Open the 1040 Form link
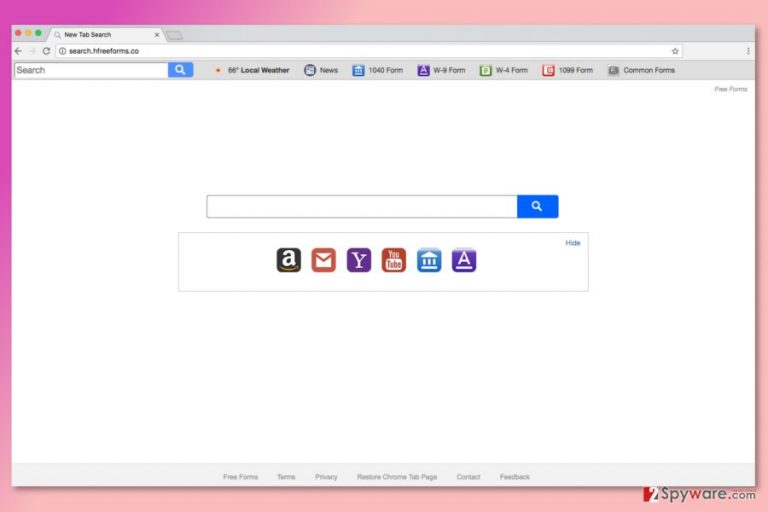Viewport: 768px width, 512px height. click(385, 71)
